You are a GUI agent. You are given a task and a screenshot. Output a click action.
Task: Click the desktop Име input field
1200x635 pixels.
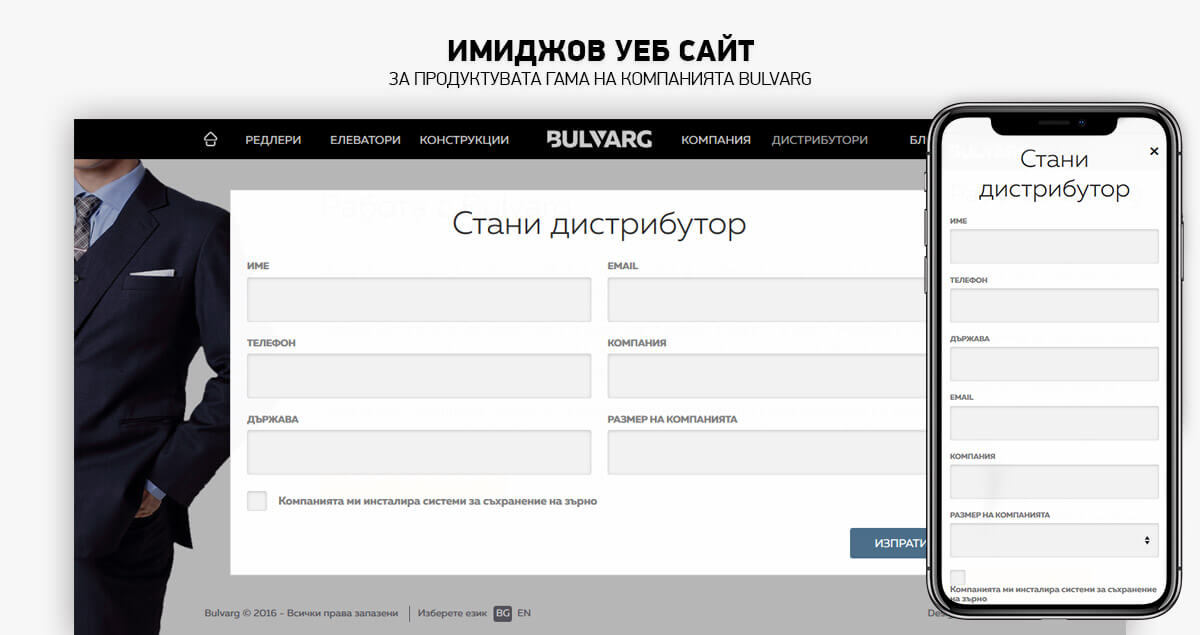418,299
